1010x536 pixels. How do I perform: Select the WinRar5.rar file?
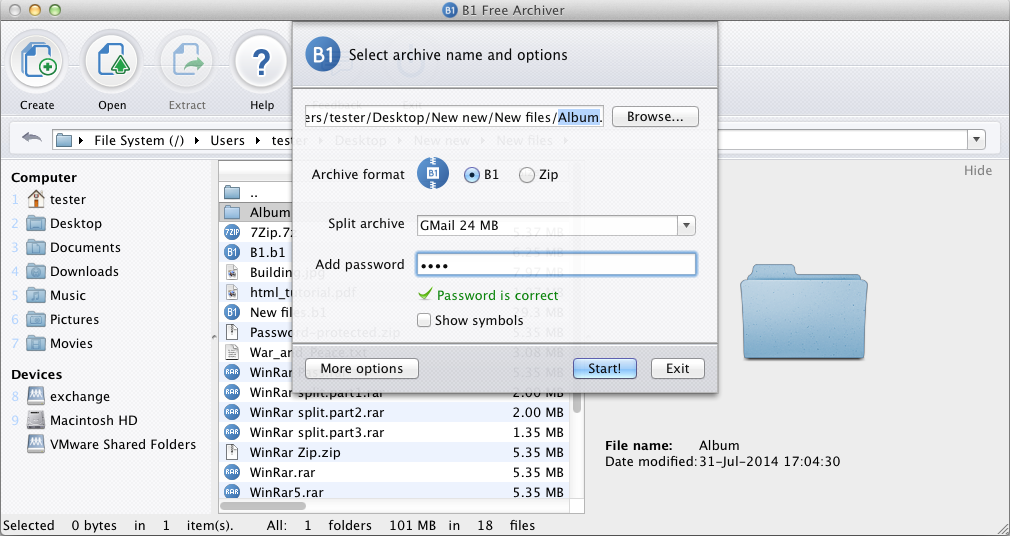click(284, 492)
